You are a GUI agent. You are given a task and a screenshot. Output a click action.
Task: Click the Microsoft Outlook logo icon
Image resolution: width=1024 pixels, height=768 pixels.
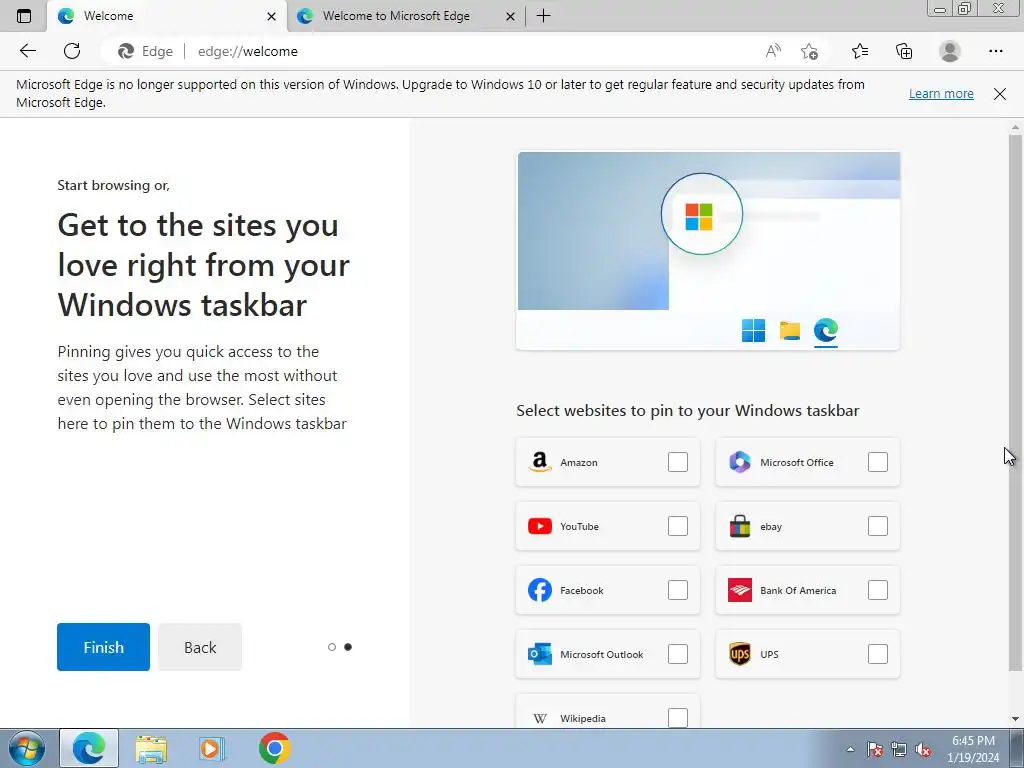pyautogui.click(x=539, y=654)
